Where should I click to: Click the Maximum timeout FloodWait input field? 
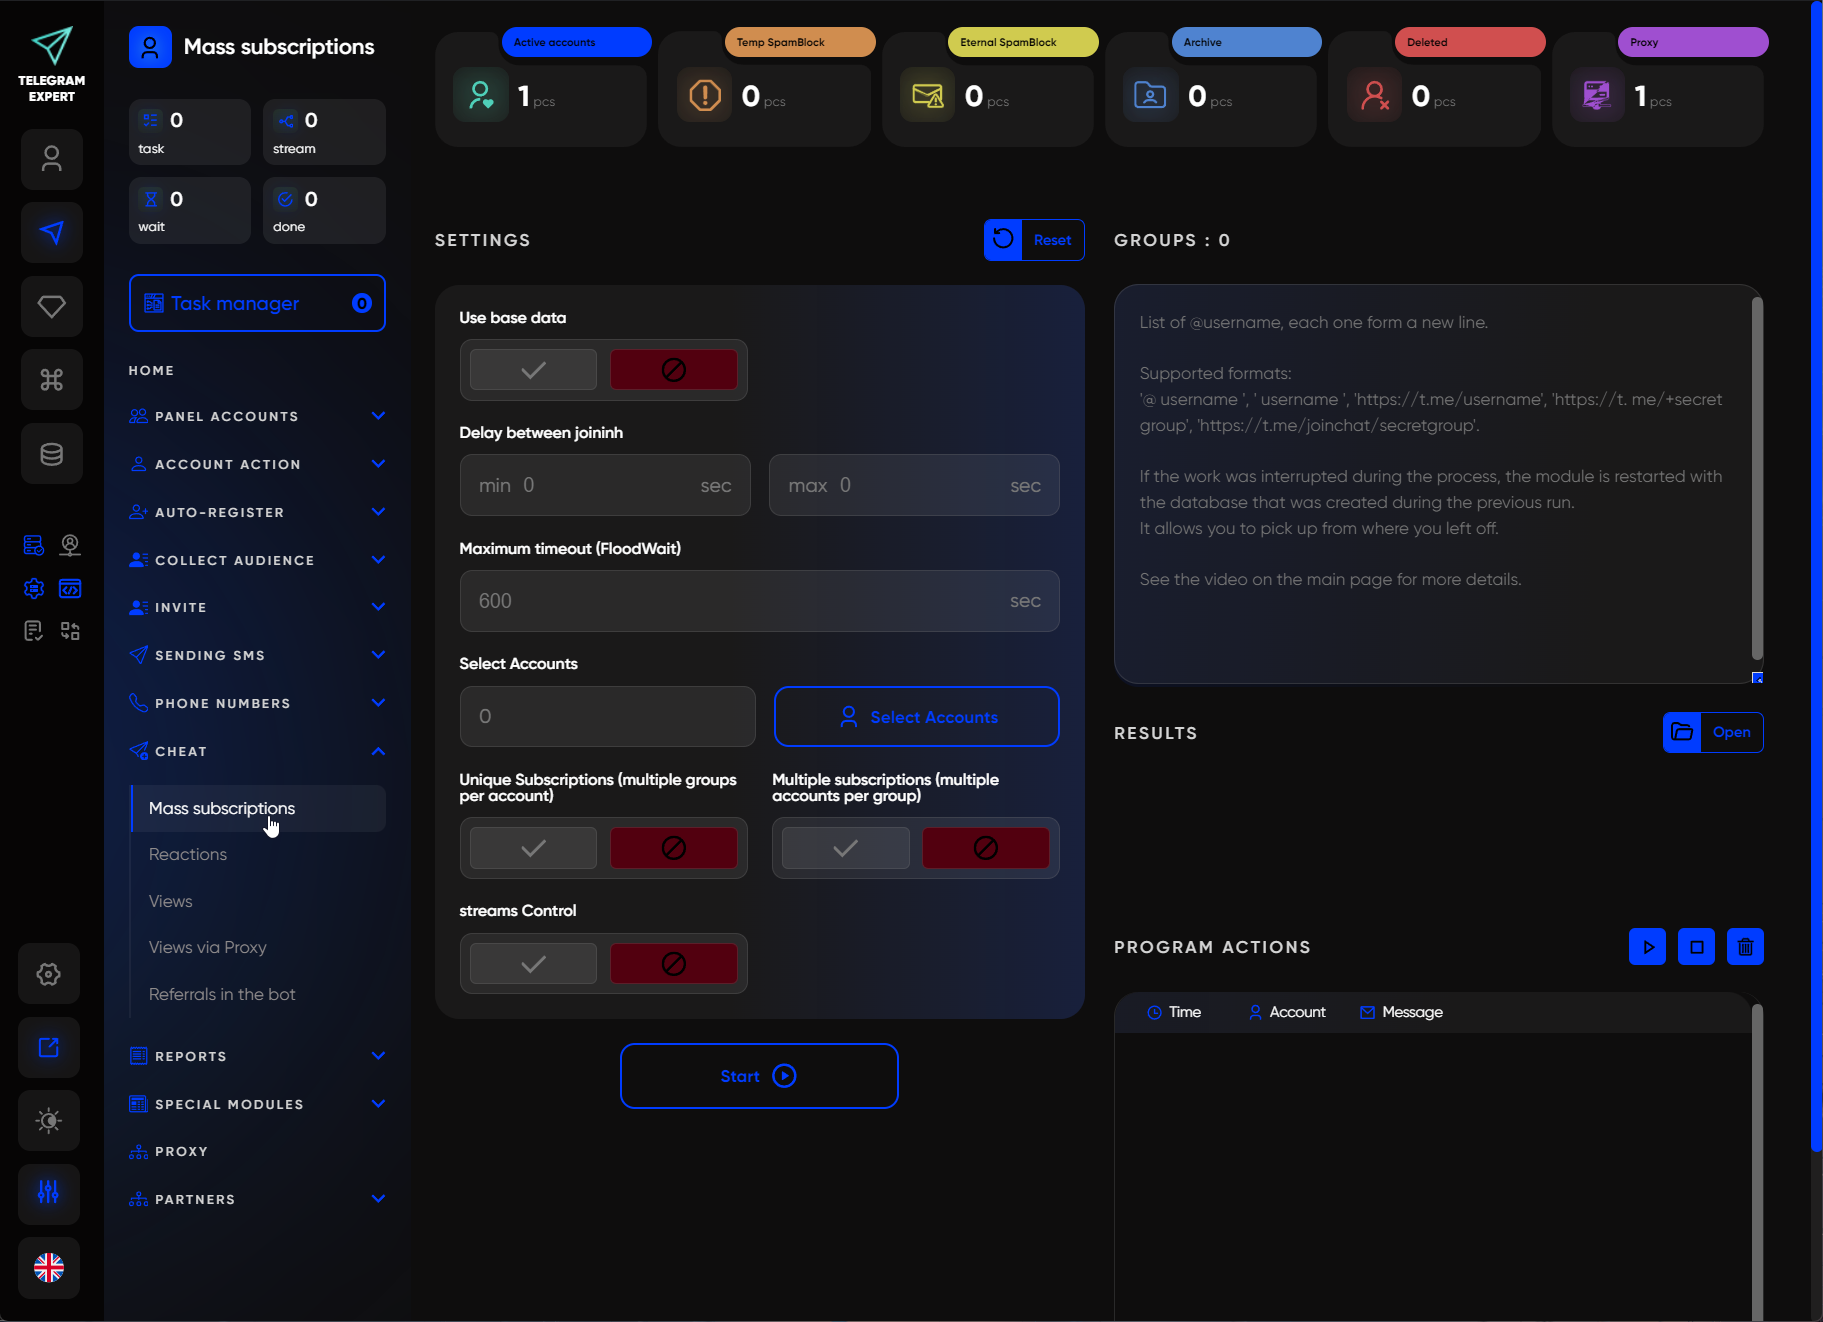point(740,601)
